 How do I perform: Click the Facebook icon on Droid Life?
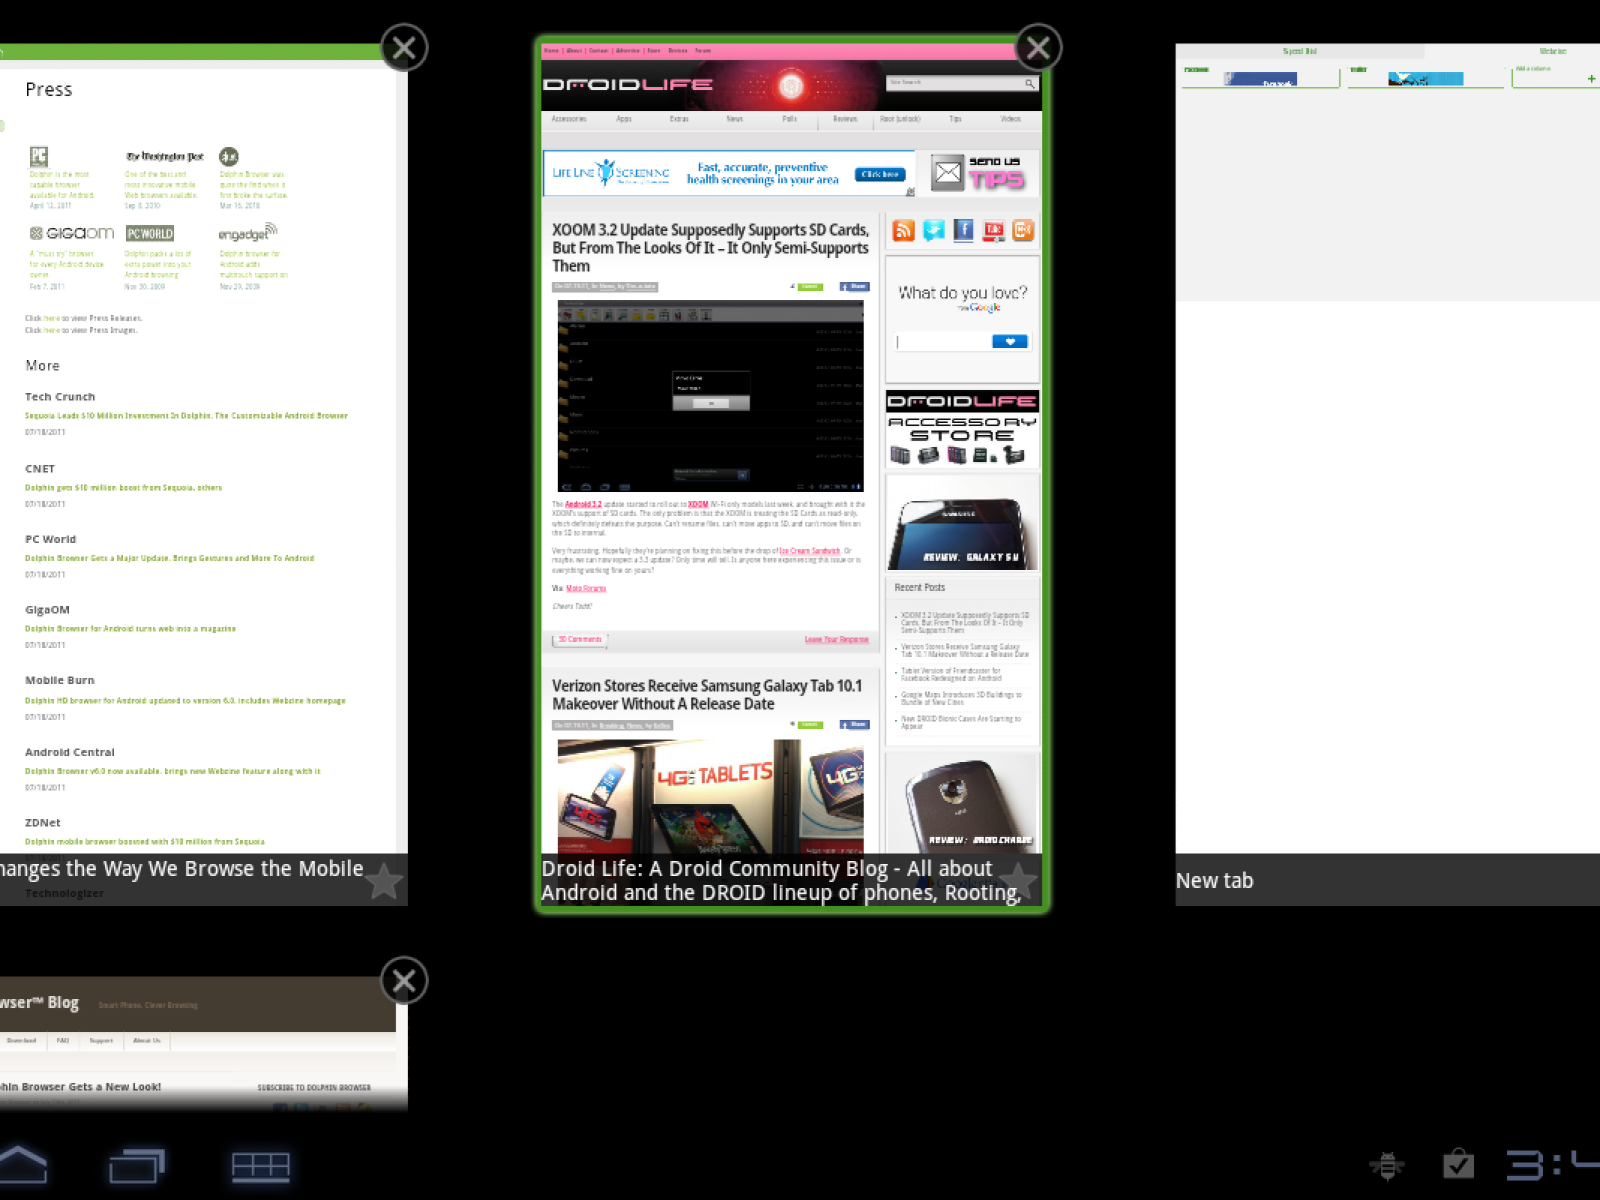click(x=963, y=231)
